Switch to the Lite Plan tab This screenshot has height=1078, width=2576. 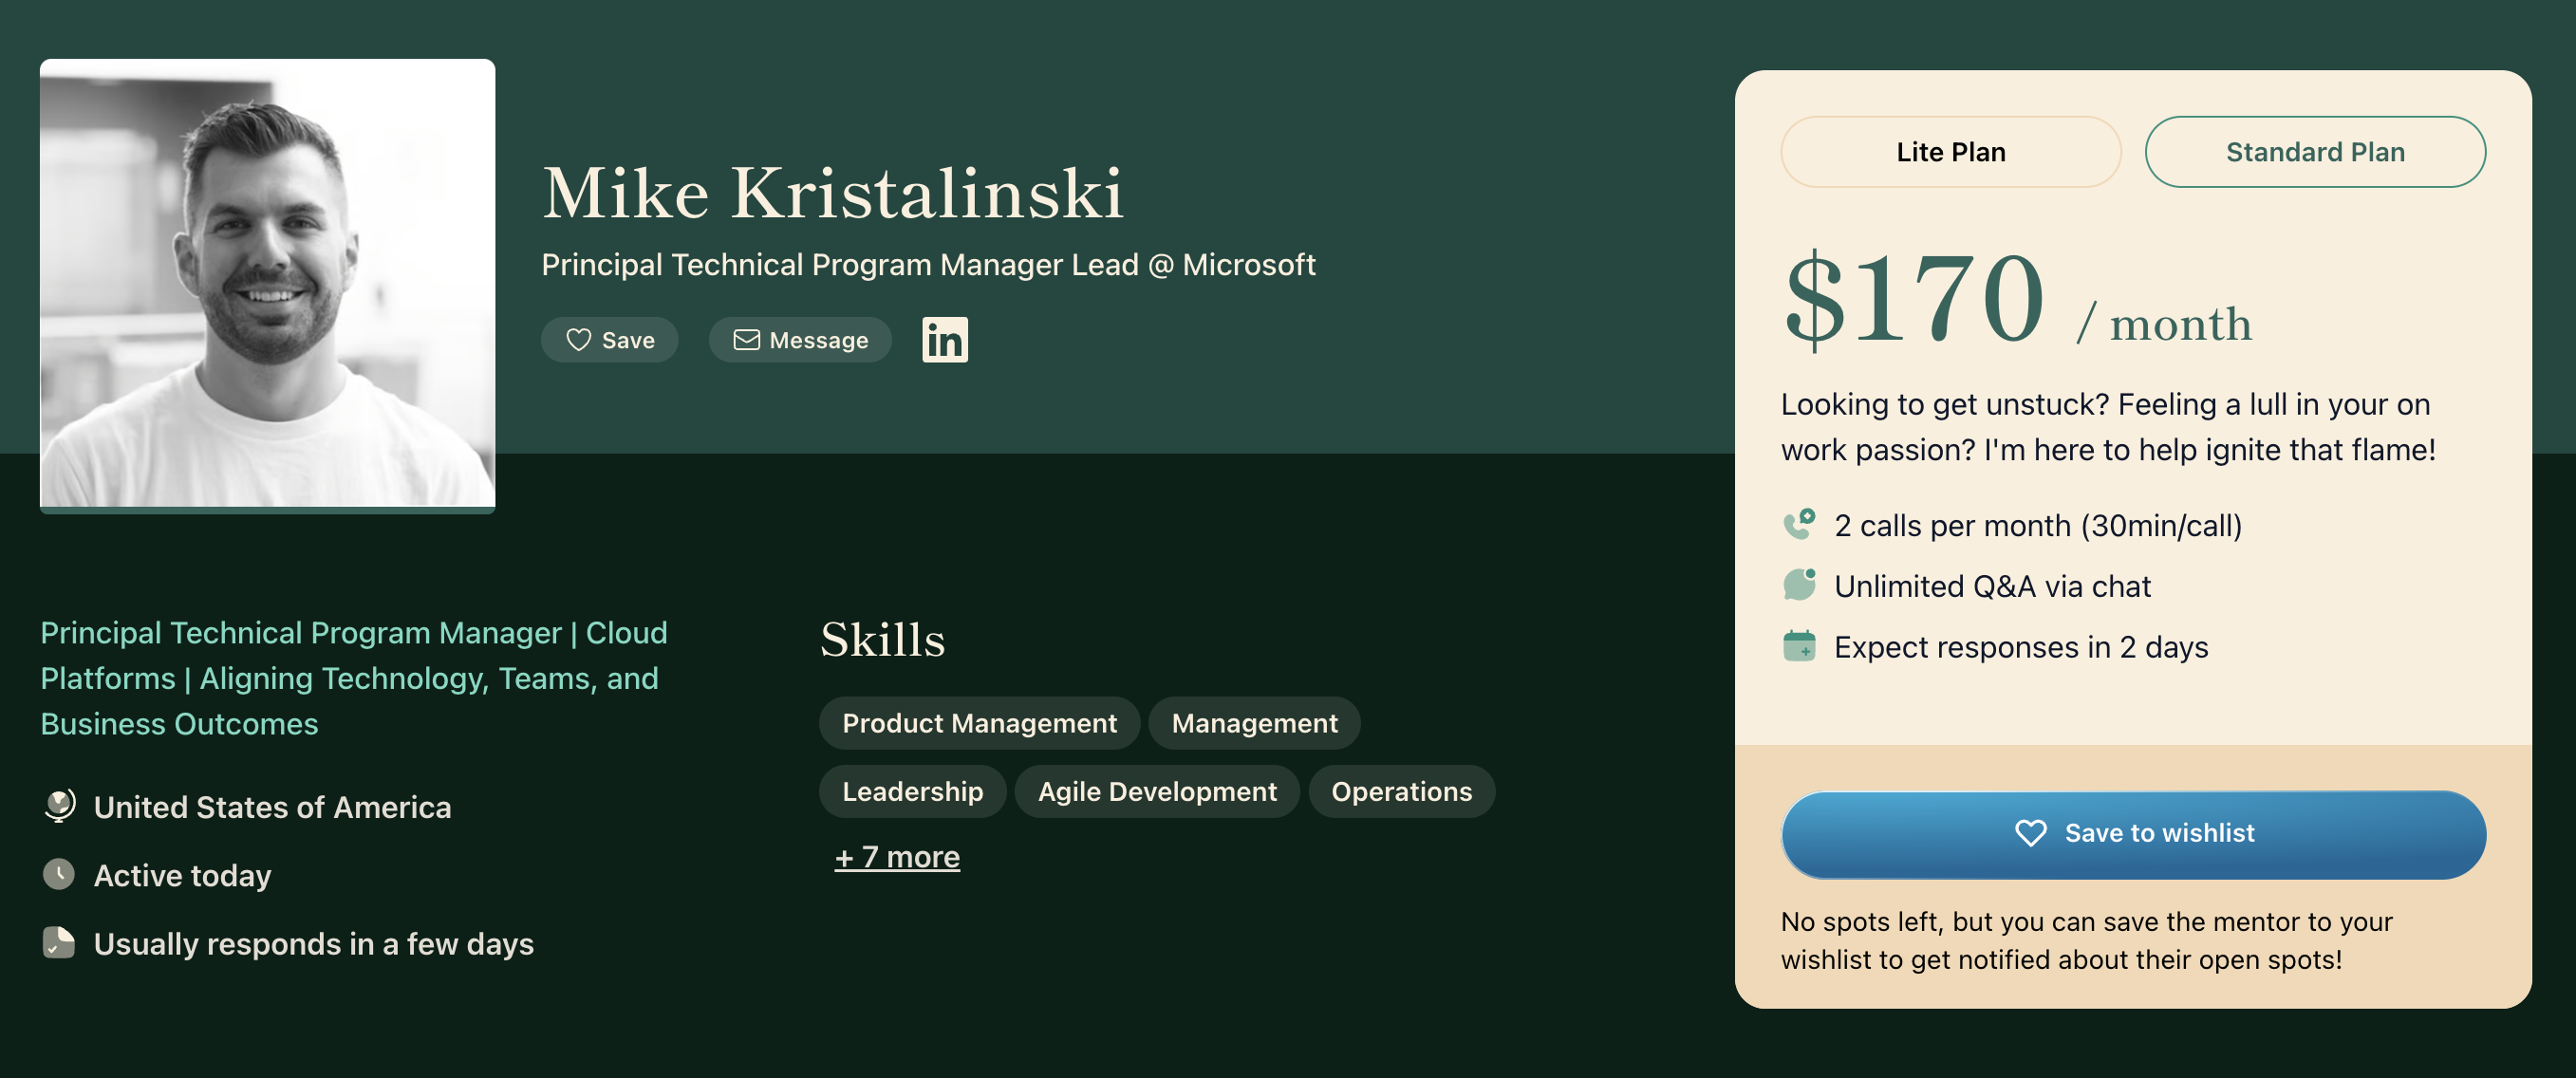1951,152
